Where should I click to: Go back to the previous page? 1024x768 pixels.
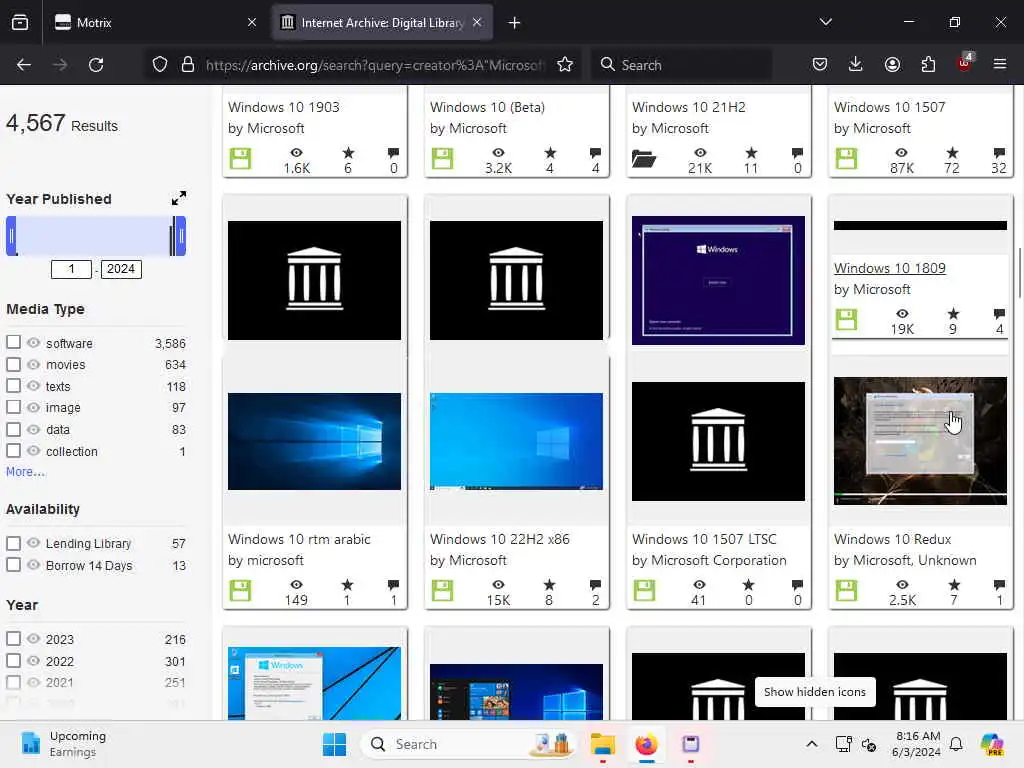pos(24,65)
